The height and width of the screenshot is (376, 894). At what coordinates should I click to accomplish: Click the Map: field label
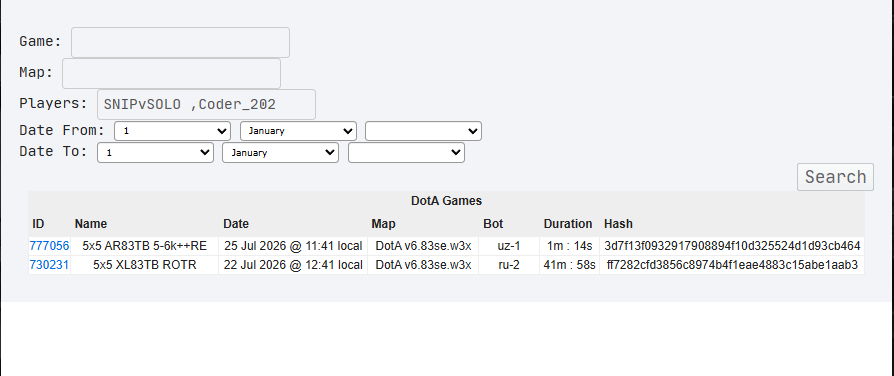pos(36,72)
